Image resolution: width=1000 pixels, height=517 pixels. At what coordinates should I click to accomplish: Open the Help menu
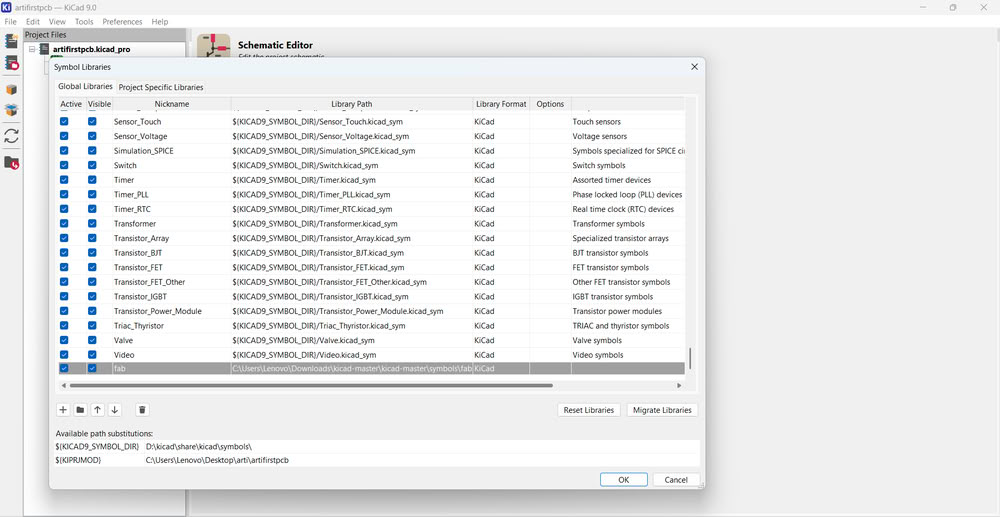click(159, 22)
